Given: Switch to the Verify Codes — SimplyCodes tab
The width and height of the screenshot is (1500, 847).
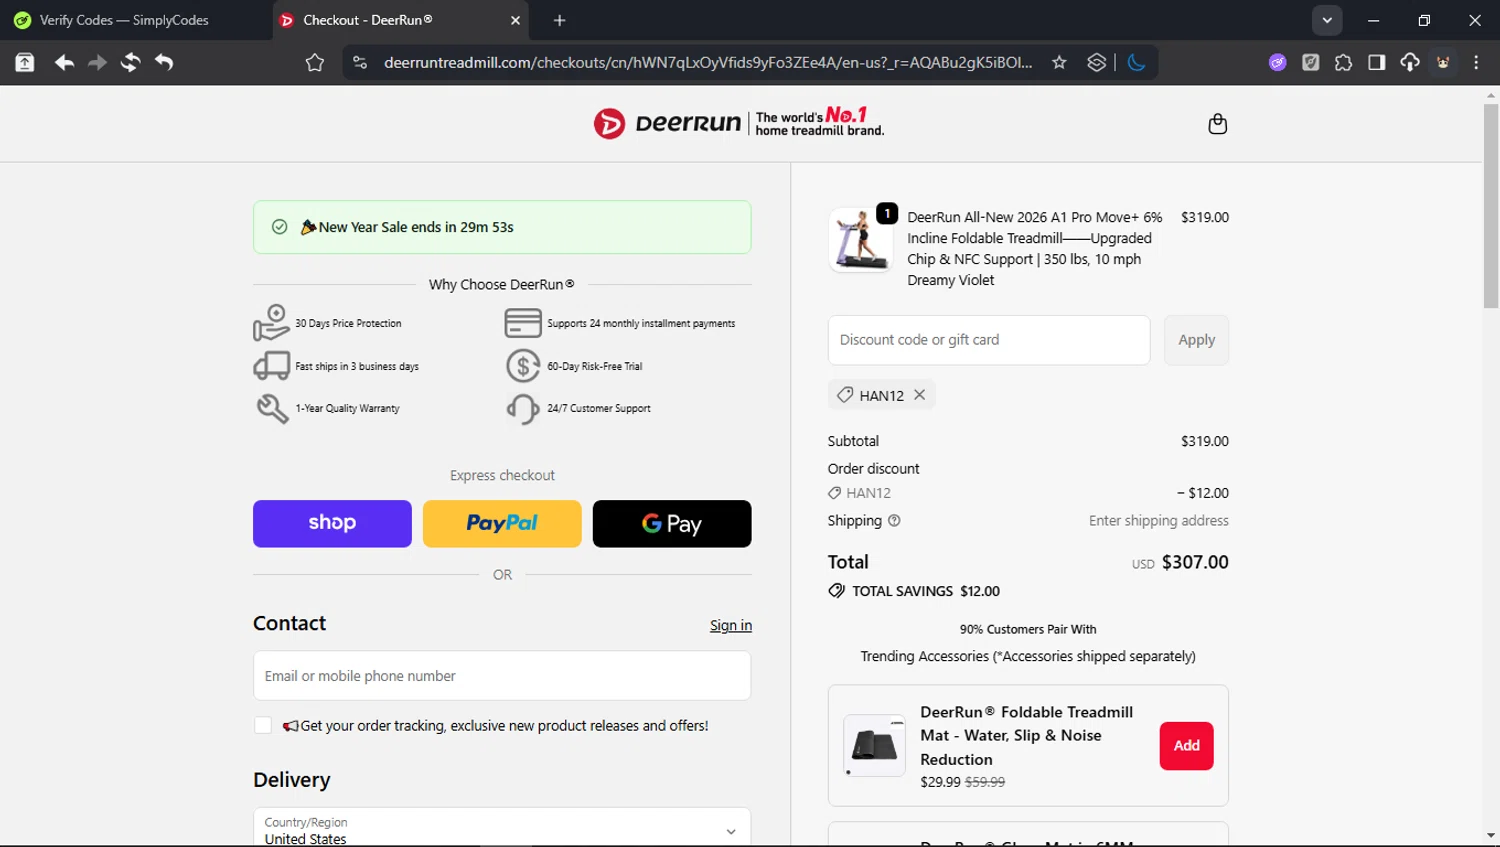Looking at the screenshot, I should (124, 20).
